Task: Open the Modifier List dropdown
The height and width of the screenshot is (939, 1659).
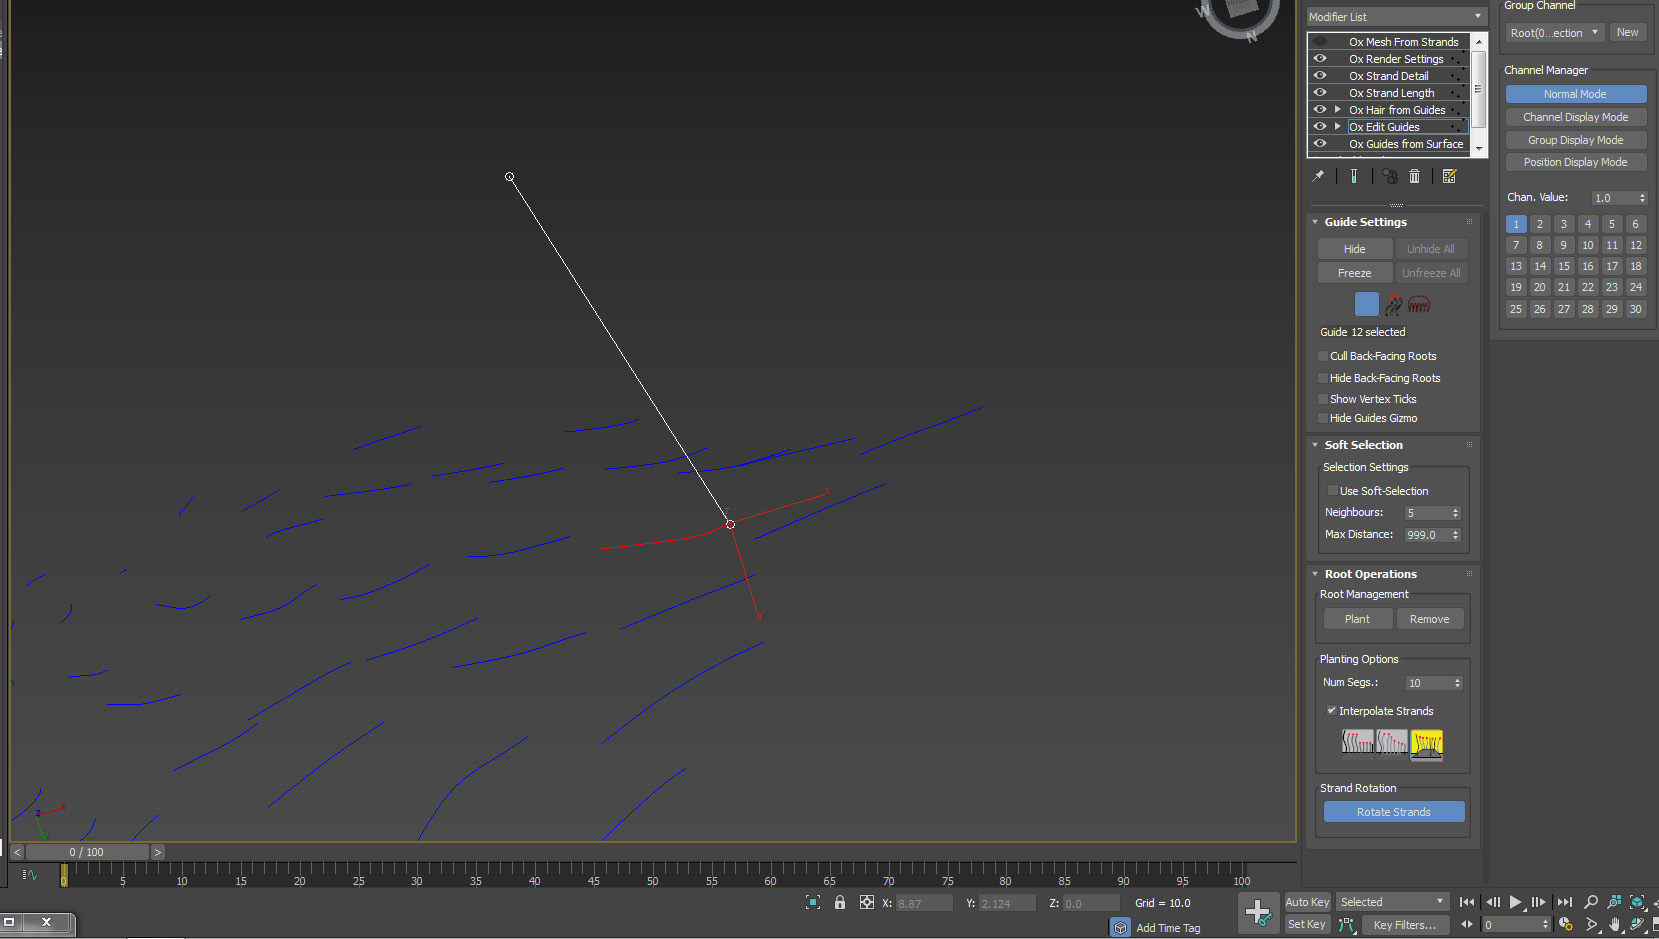Action: (x=1396, y=17)
